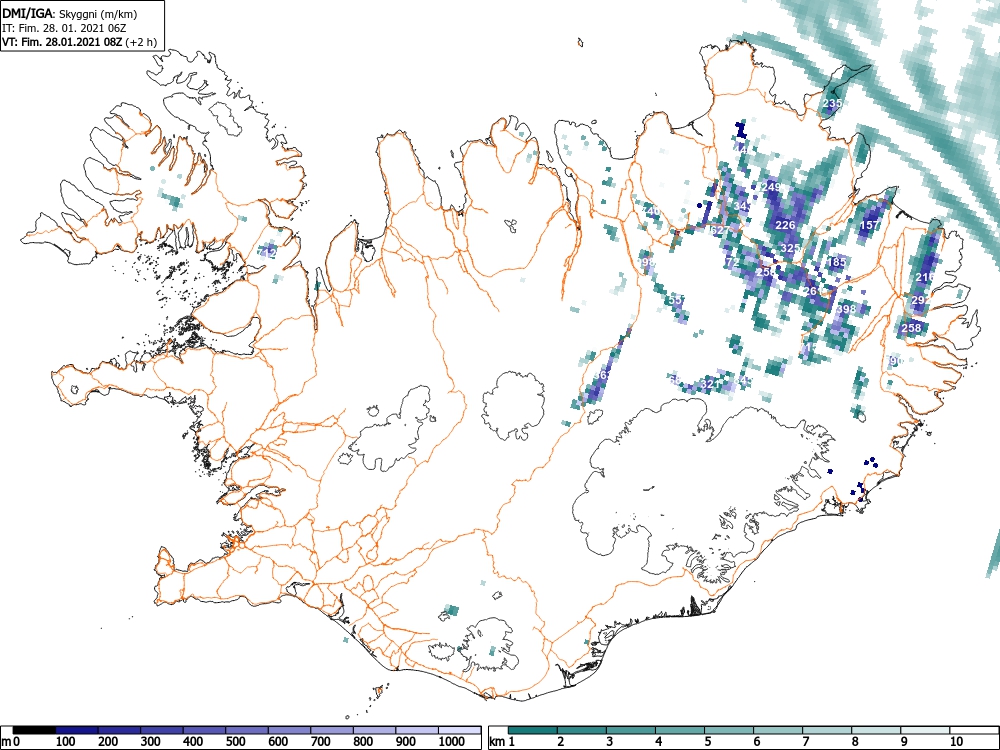Click the '325' visibility value on the map

tap(790, 248)
